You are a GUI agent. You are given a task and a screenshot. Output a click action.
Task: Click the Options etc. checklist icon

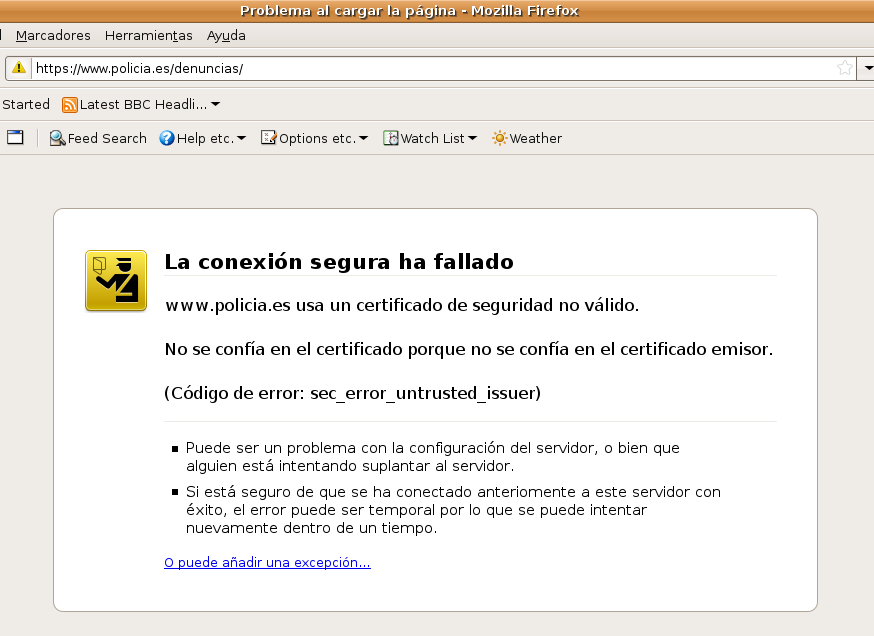269,138
